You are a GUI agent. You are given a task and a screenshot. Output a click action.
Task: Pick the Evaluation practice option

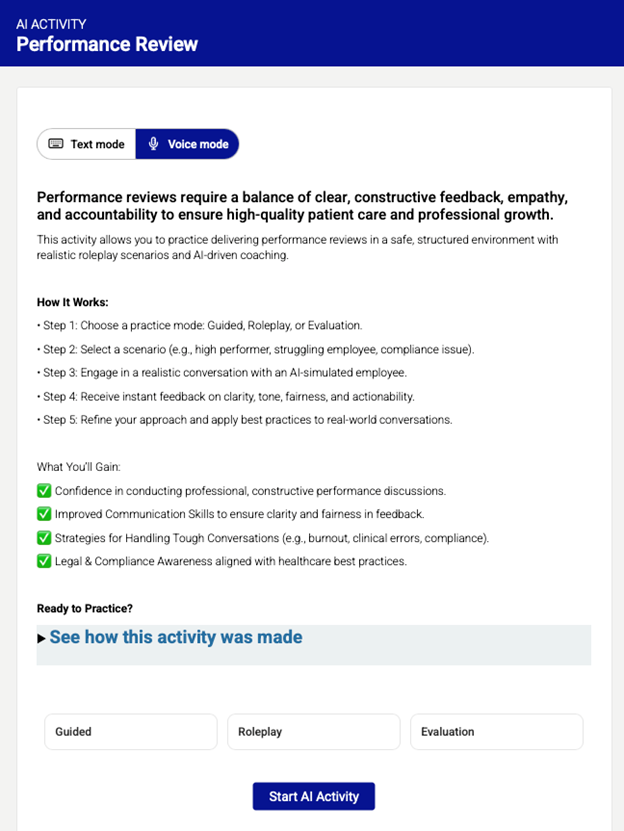pos(496,731)
